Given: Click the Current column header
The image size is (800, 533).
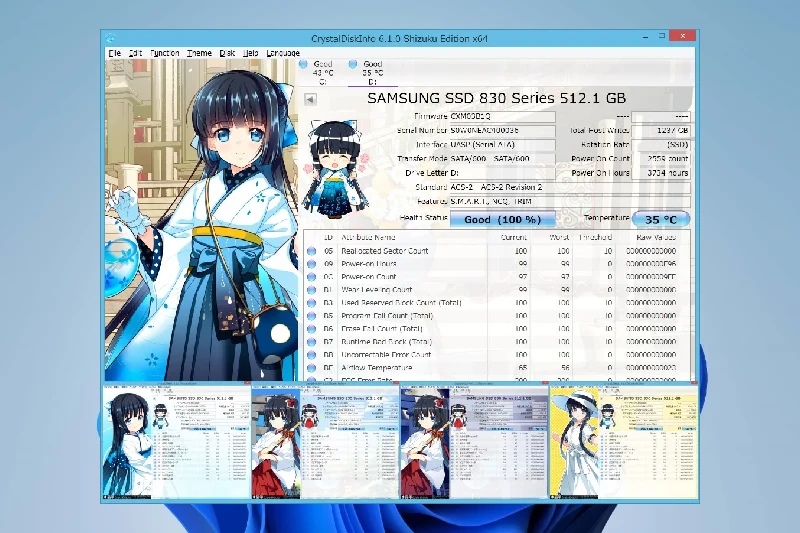Looking at the screenshot, I should click(514, 237).
